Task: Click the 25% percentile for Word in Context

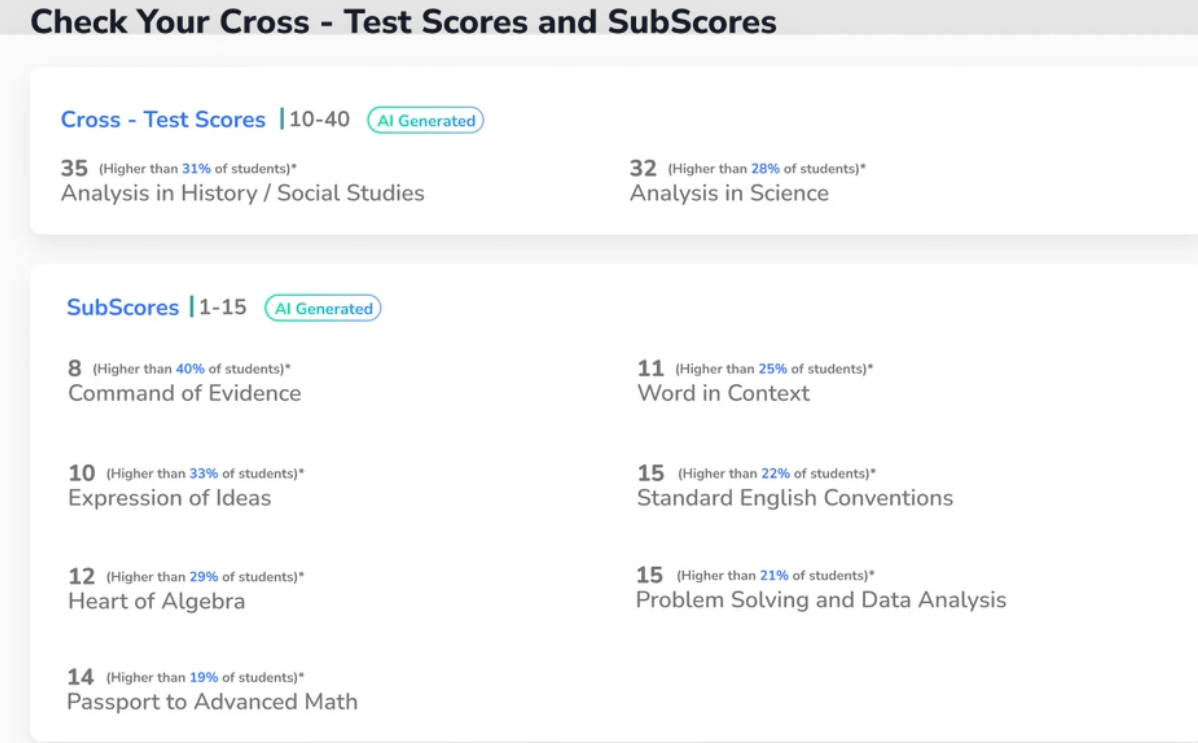Action: pyautogui.click(x=772, y=369)
